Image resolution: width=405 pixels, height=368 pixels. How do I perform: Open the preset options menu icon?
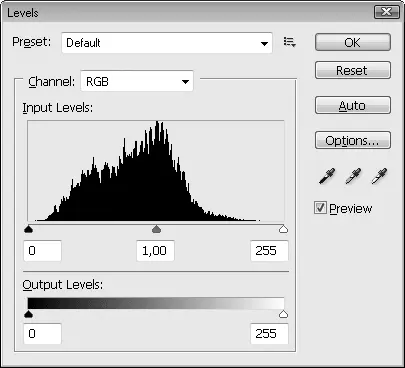click(x=289, y=42)
